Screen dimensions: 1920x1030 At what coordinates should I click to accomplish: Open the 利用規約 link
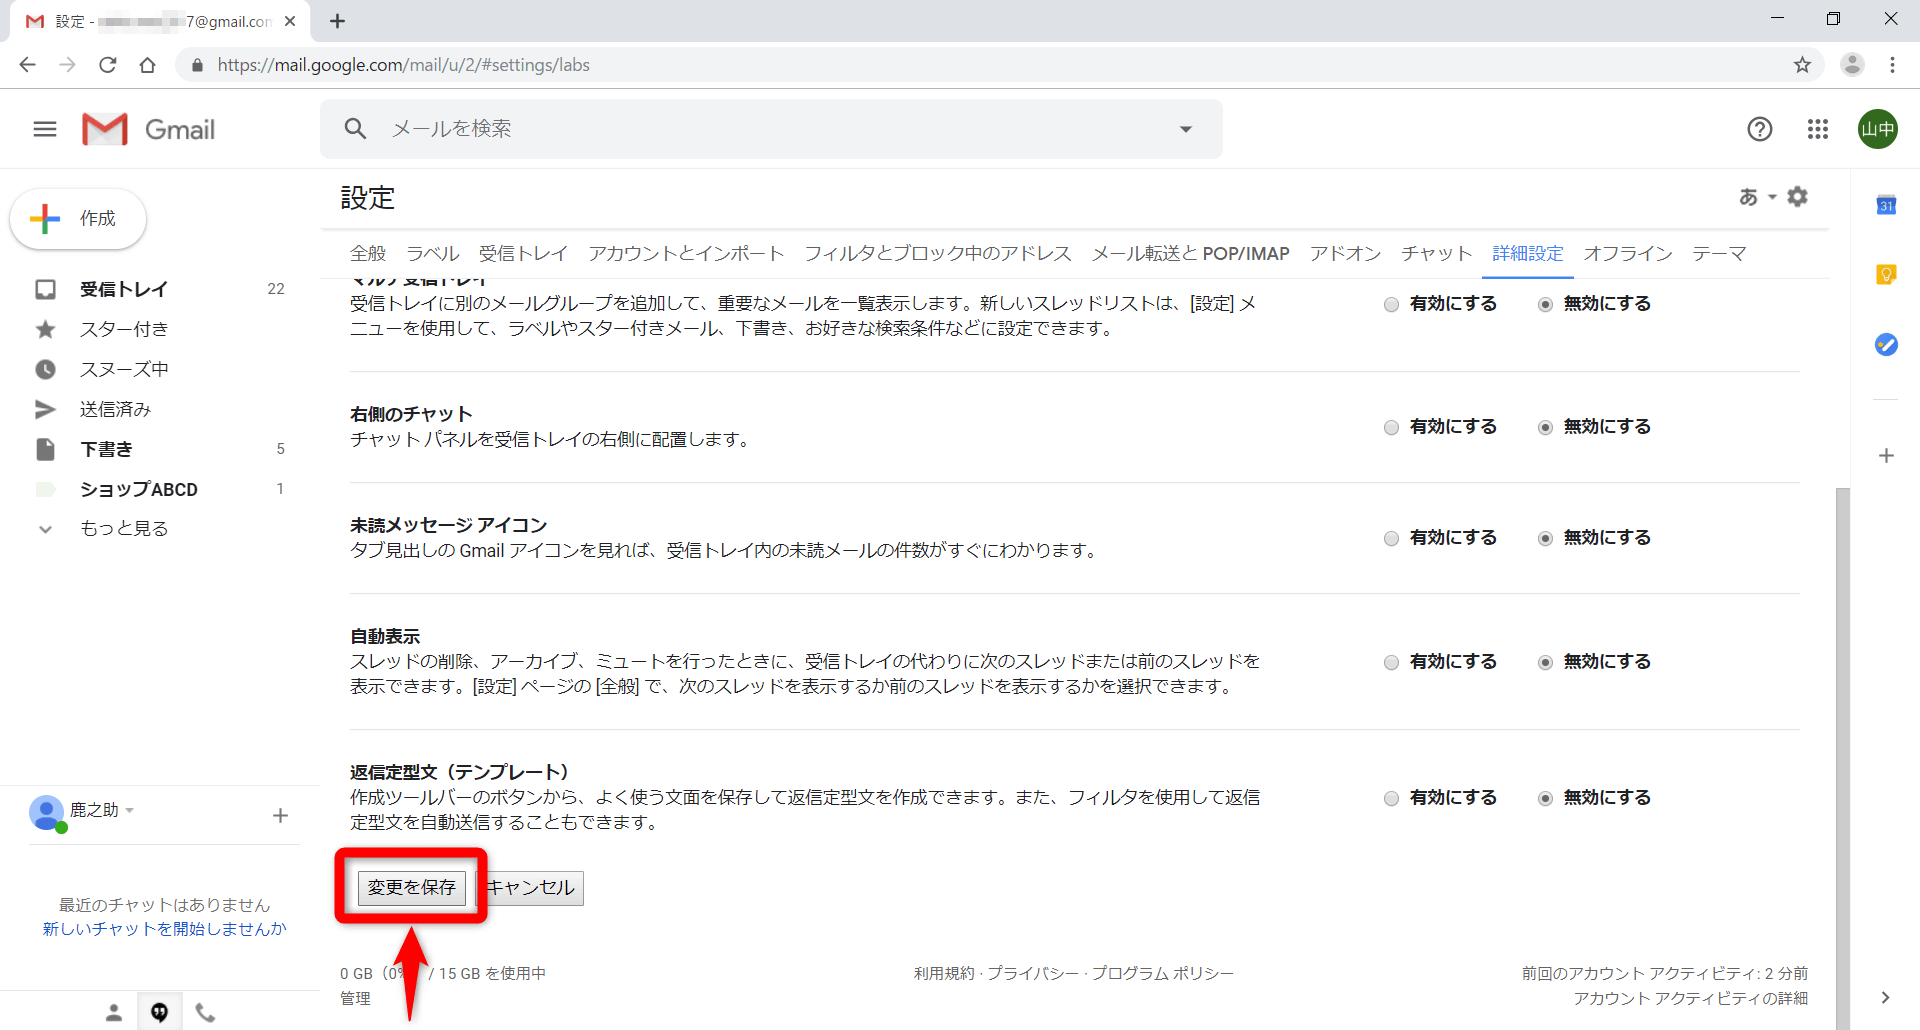944,973
